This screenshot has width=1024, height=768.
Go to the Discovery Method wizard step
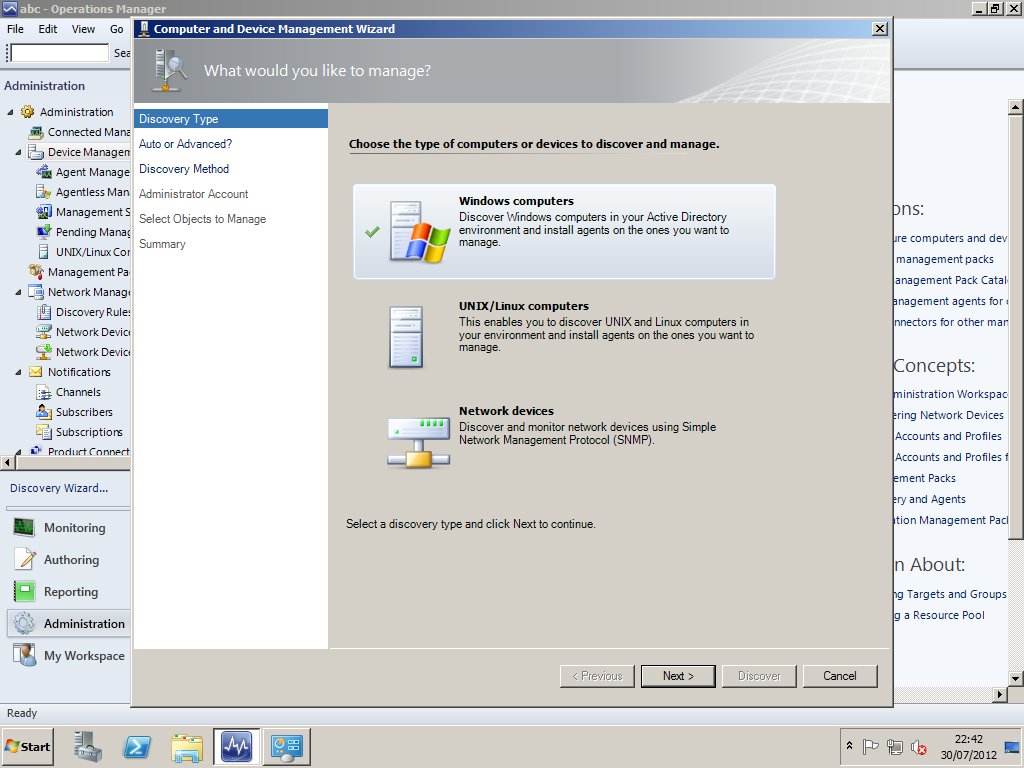[x=184, y=169]
